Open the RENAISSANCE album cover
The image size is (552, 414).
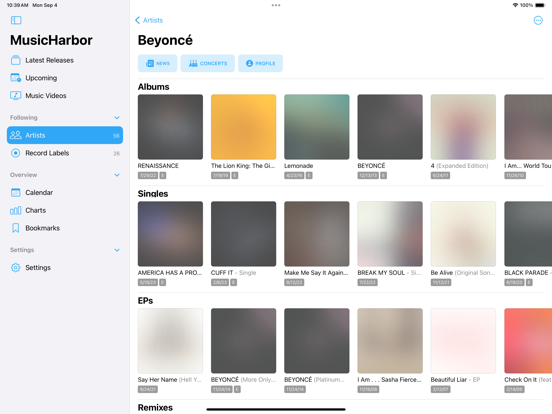pos(170,127)
